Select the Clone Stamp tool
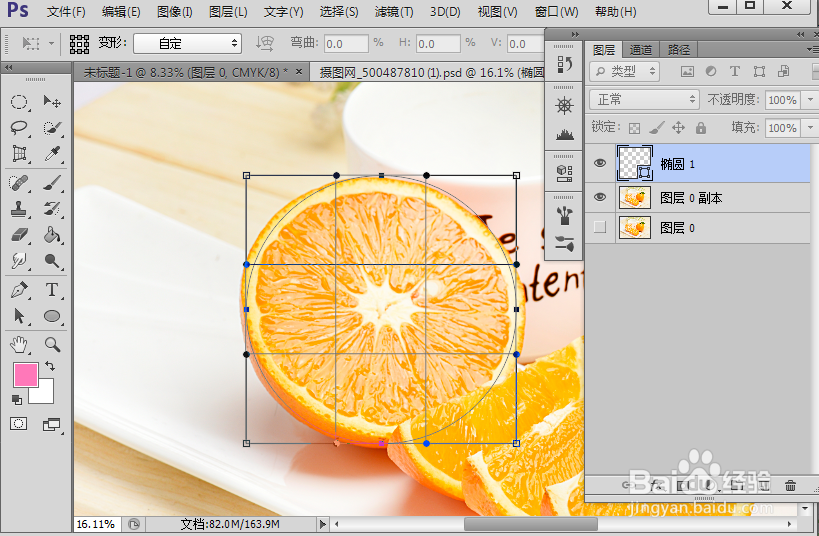The width and height of the screenshot is (819, 536). pyautogui.click(x=19, y=209)
